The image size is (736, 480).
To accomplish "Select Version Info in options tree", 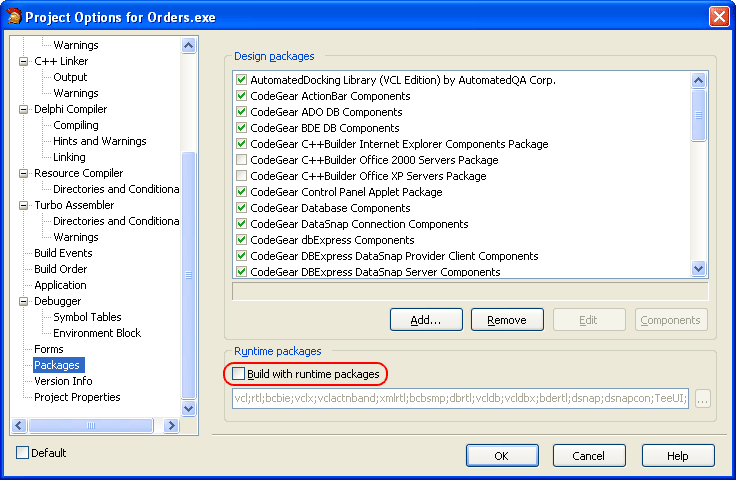I will (63, 381).
